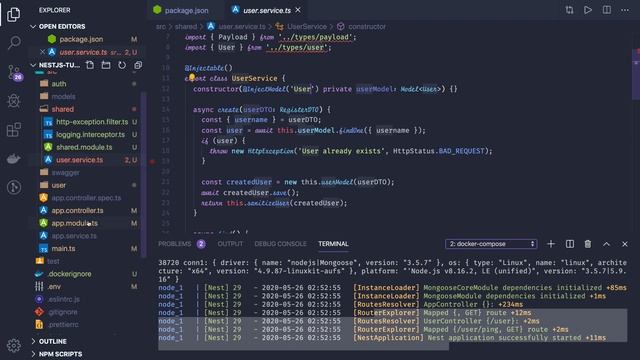Expand the models folder
The width and height of the screenshot is (640, 360).
[x=63, y=96]
